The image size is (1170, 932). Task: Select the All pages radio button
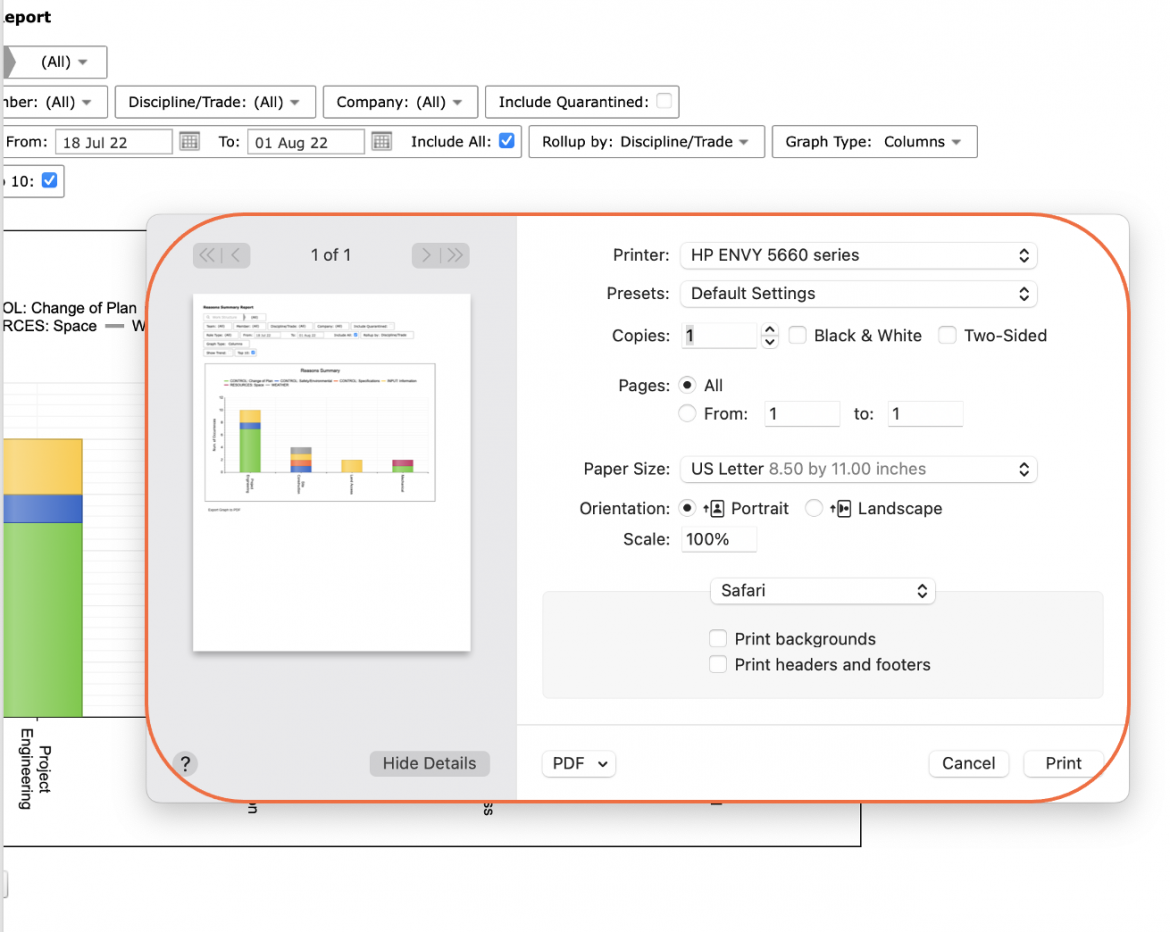click(687, 385)
